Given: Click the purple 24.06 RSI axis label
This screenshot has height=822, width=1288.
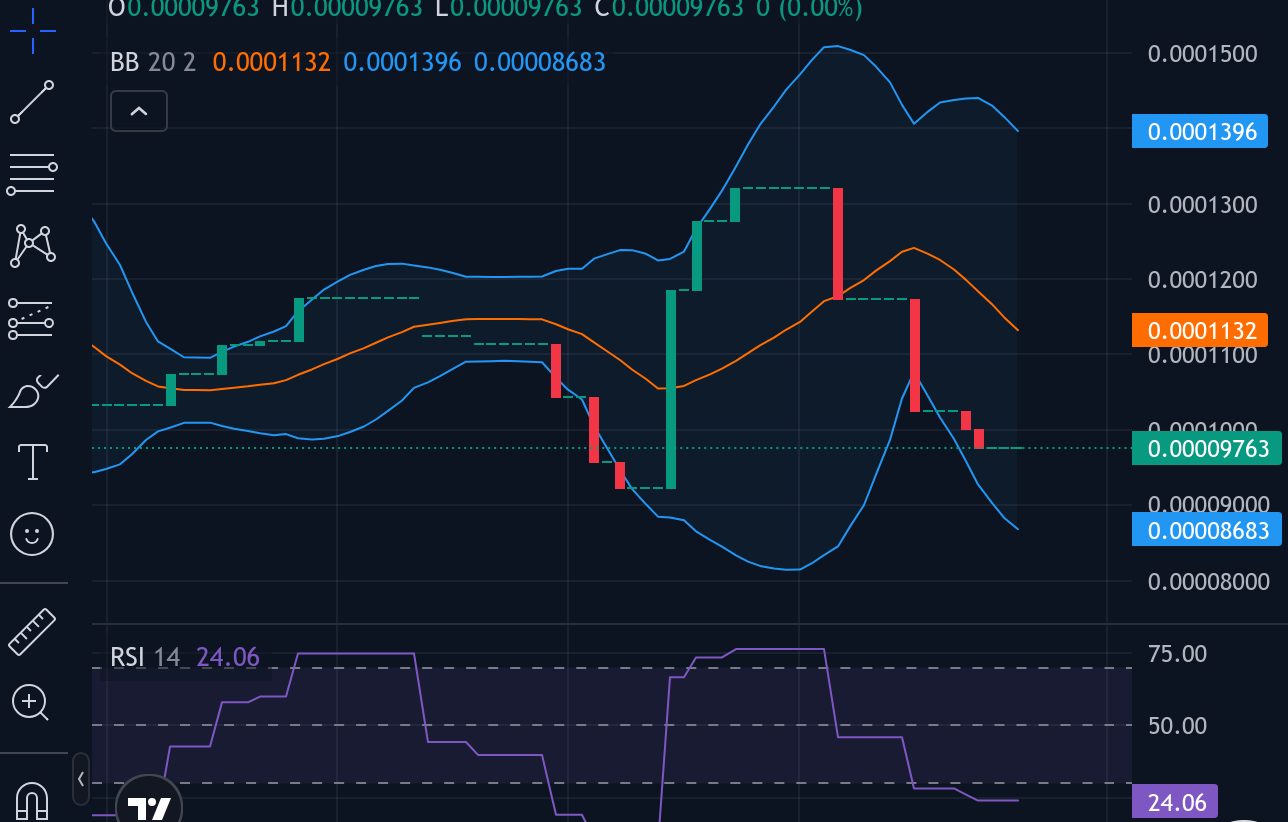Looking at the screenshot, I should (1175, 802).
